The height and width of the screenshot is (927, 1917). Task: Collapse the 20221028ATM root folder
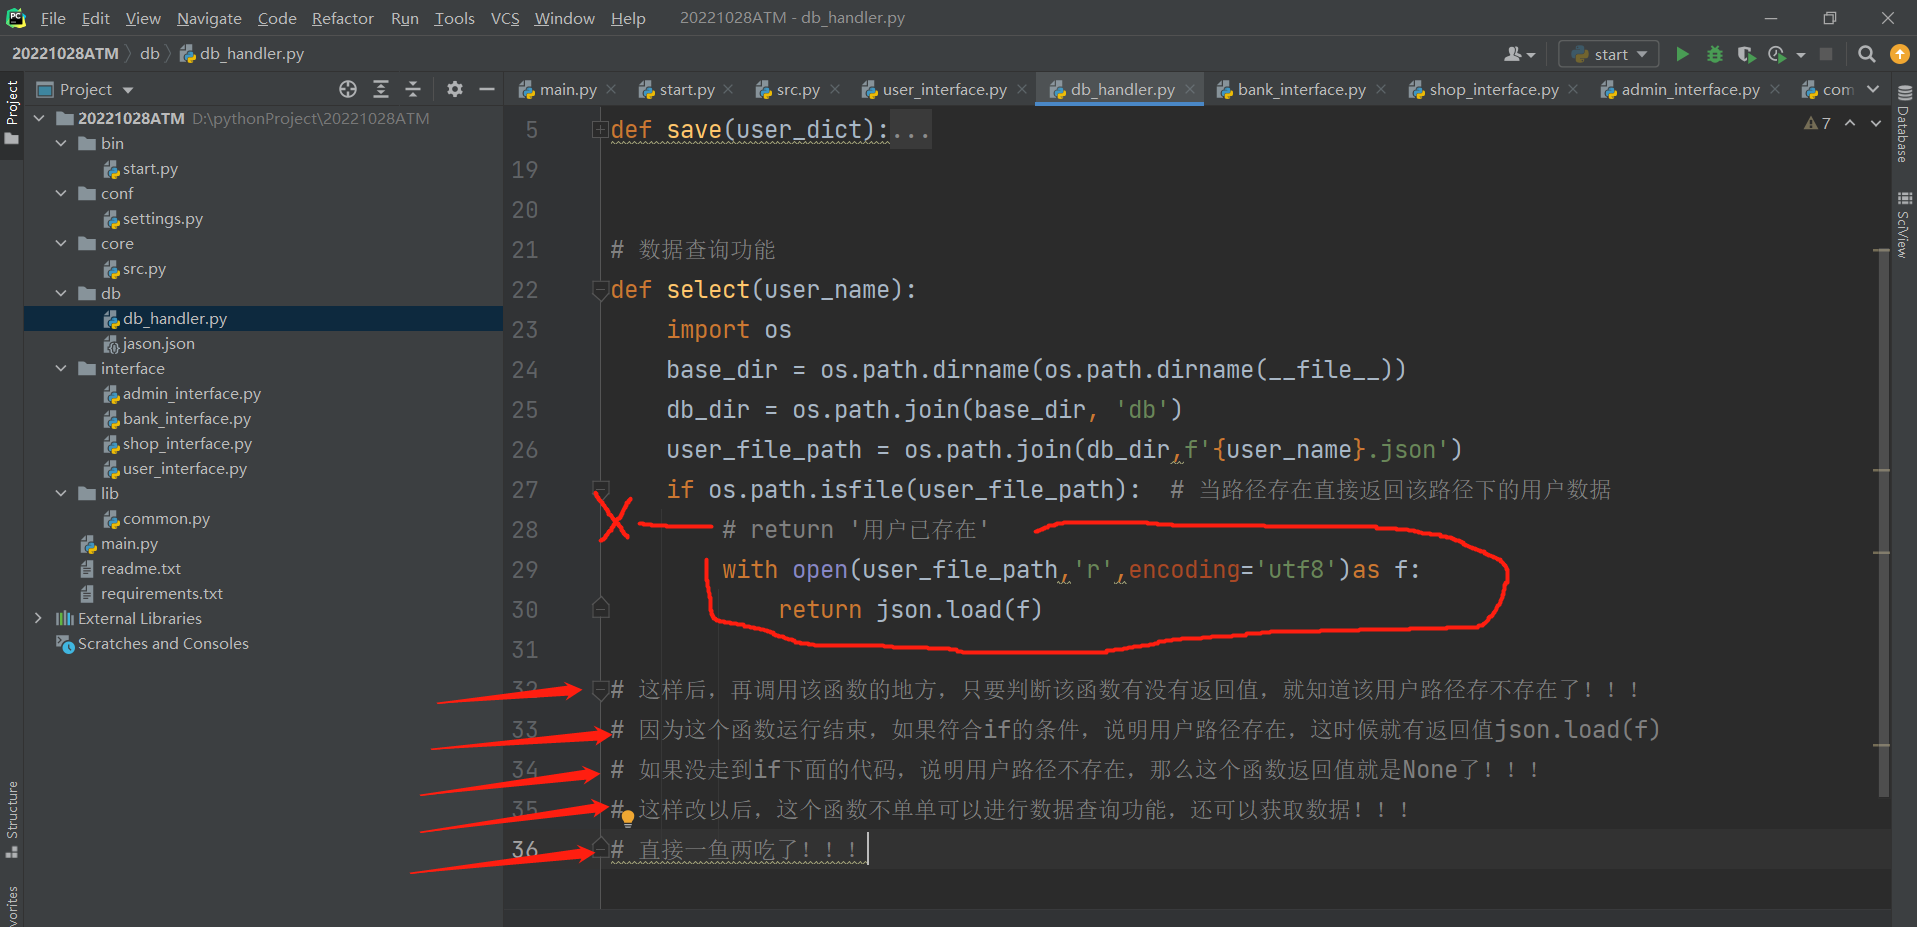[x=39, y=118]
